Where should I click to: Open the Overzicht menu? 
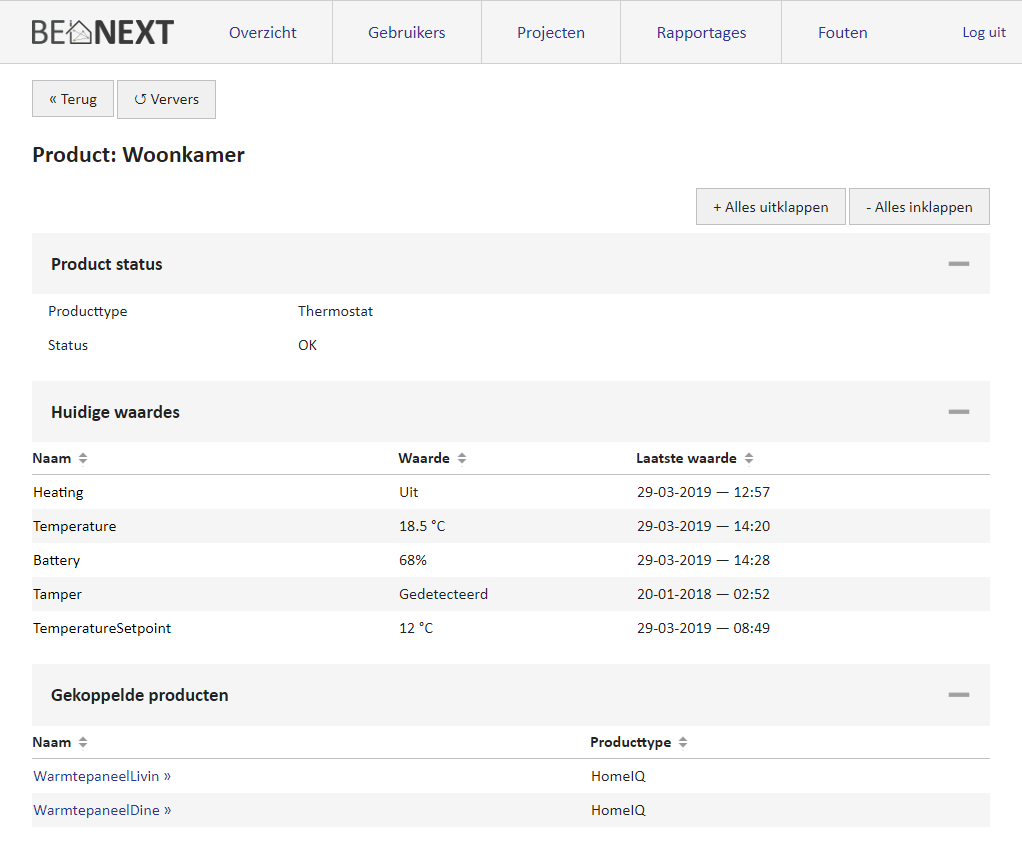click(x=263, y=33)
